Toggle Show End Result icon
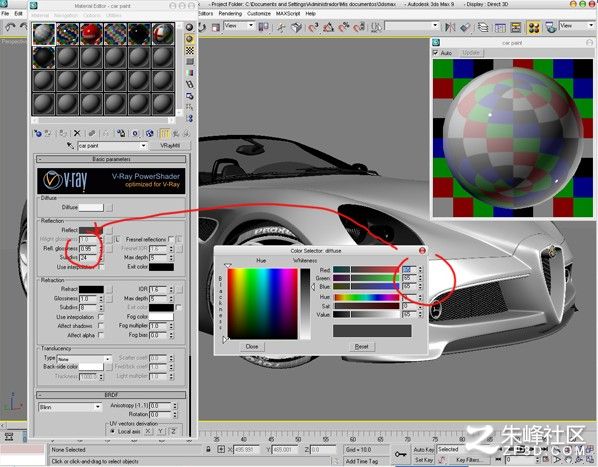Image resolution: width=598 pixels, height=467 pixels. click(164, 133)
